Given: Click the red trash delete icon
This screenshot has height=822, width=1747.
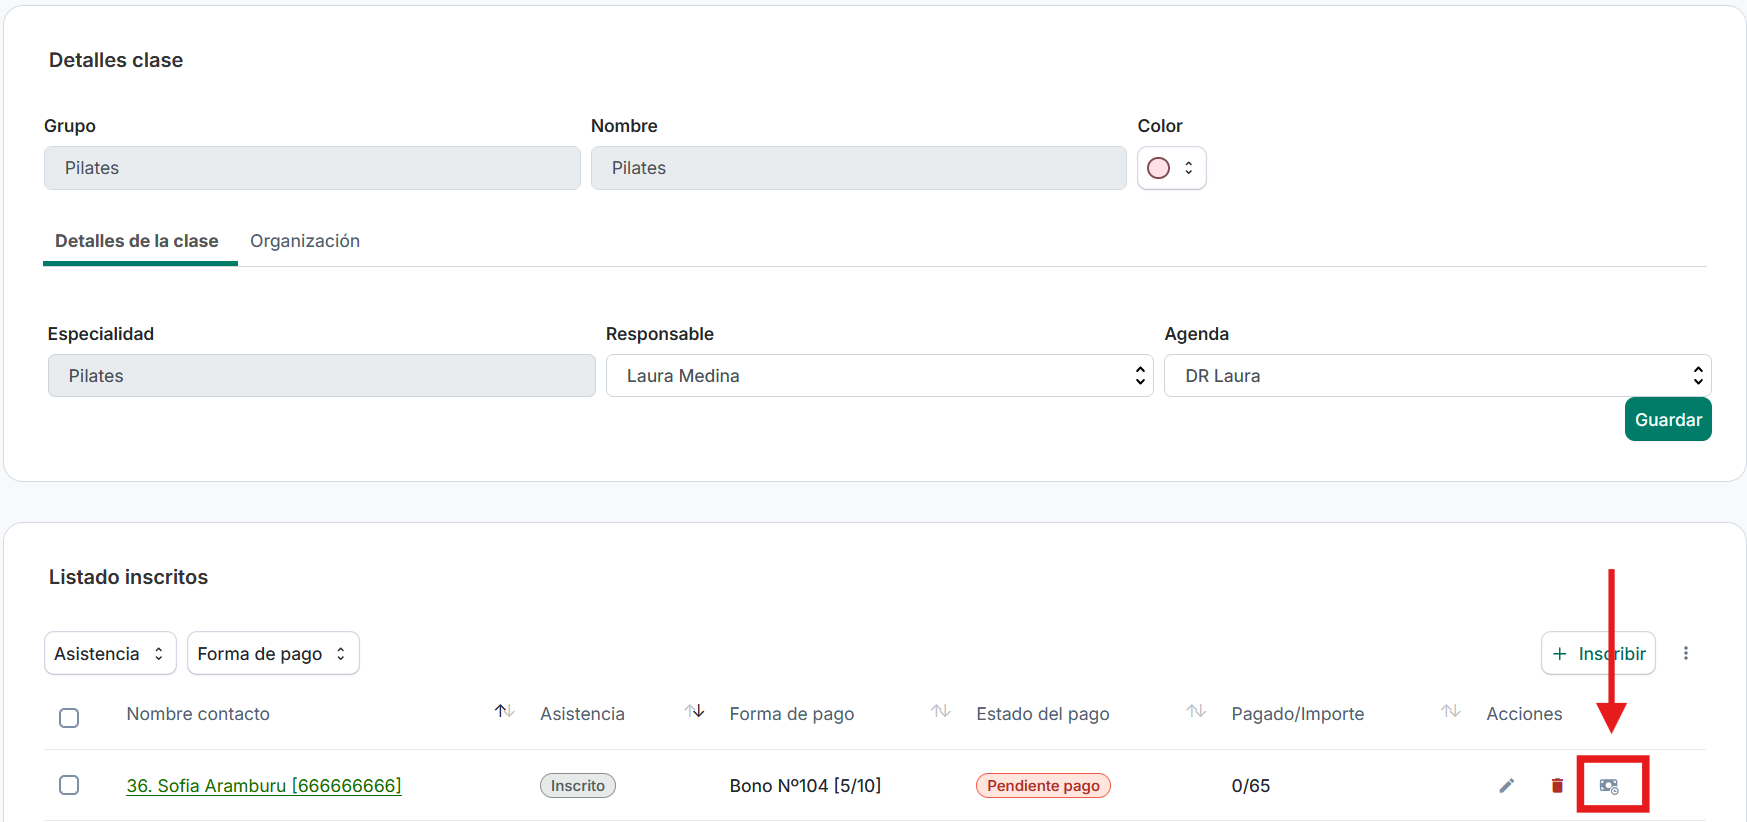Looking at the screenshot, I should [x=1557, y=786].
